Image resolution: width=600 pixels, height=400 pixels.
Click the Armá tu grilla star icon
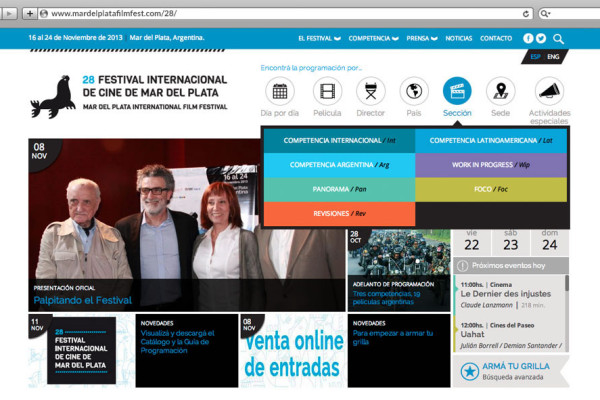[470, 371]
